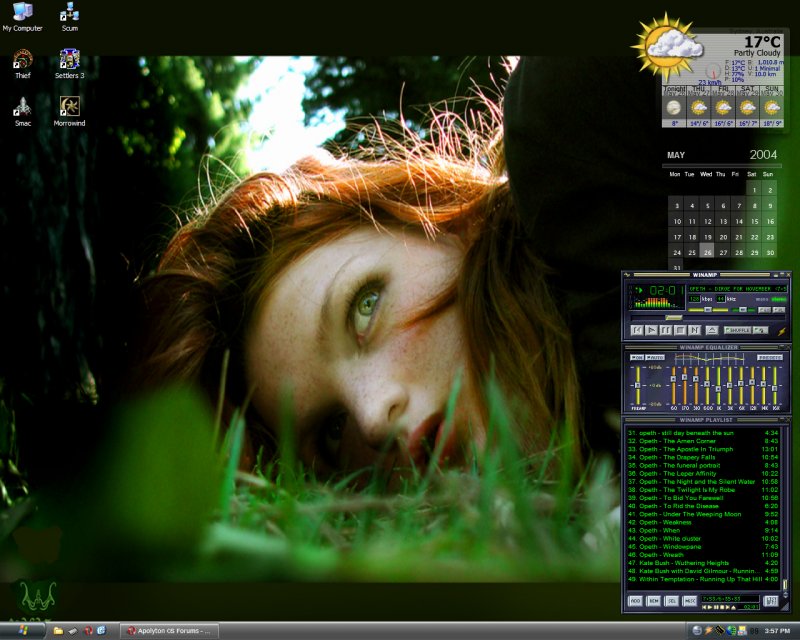Select the Settlers 3 desktop icon
This screenshot has height=640, width=800.
pyautogui.click(x=70, y=59)
